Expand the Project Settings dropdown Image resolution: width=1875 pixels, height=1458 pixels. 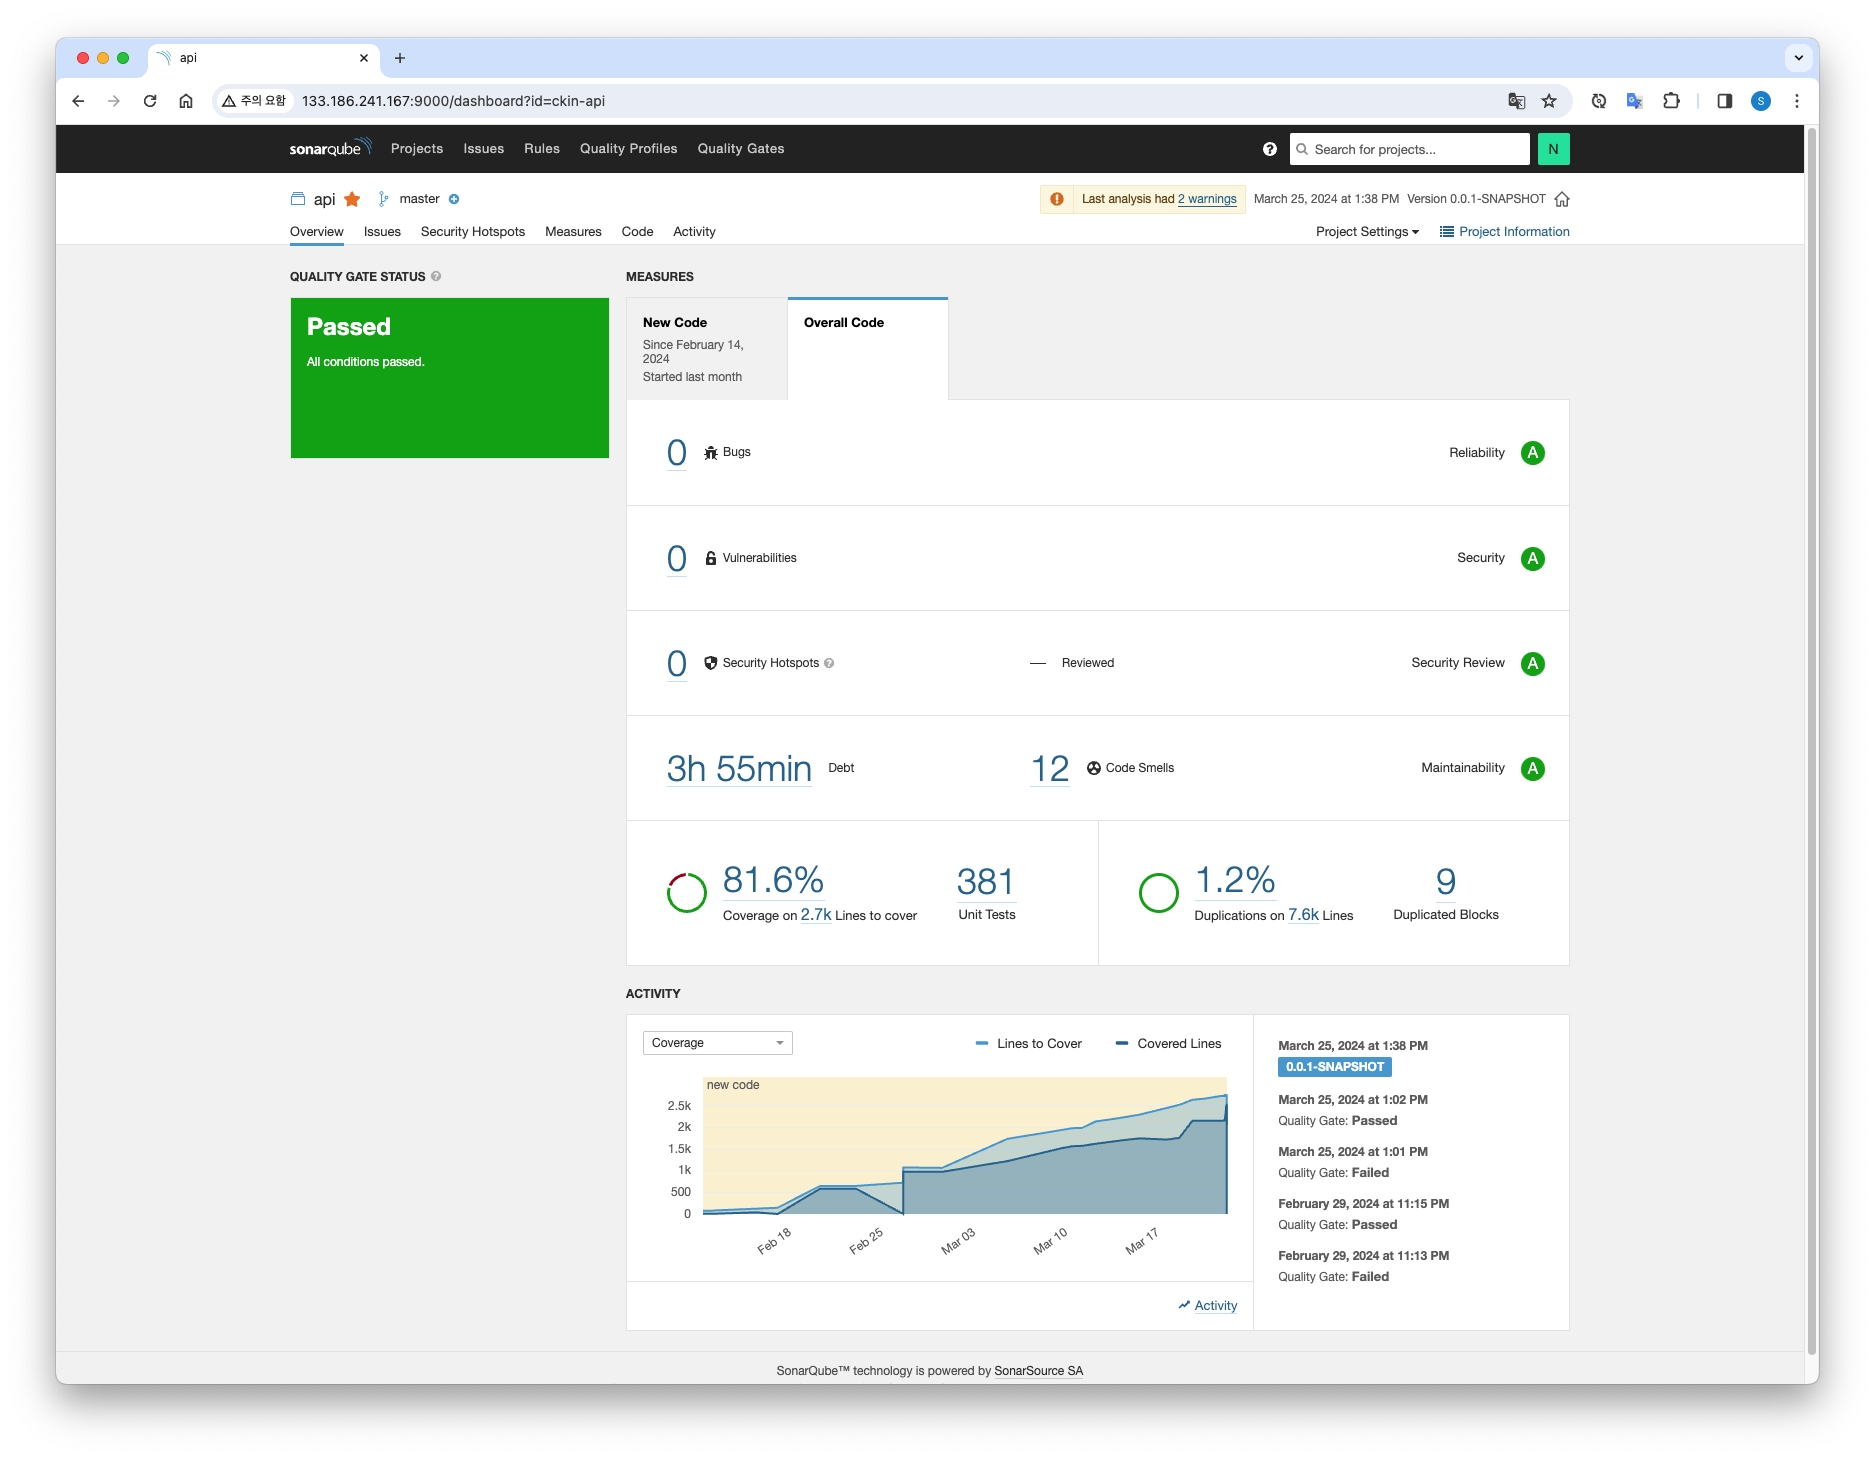coord(1366,232)
